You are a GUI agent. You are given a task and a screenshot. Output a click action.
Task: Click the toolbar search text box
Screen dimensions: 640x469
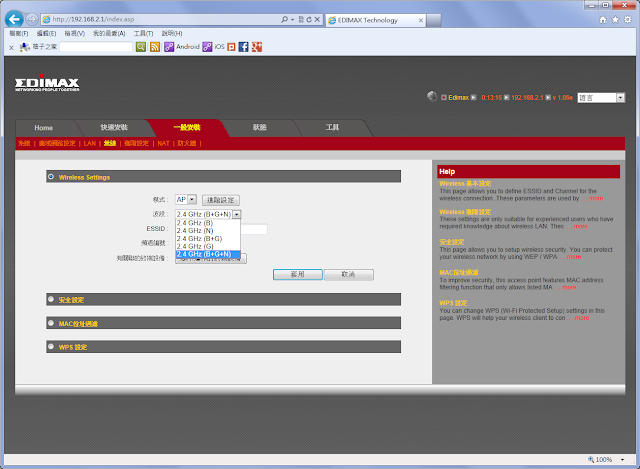96,47
